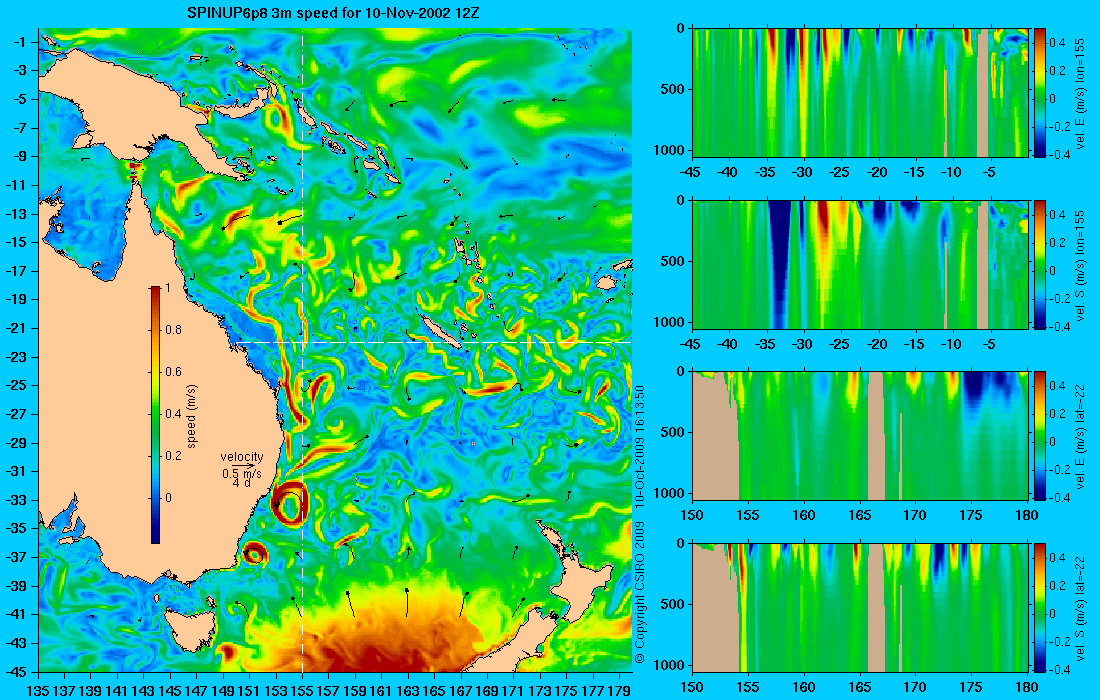Click the speed (m/s) colorbar on the map
Viewport: 1100px width, 700px height.
click(x=155, y=414)
